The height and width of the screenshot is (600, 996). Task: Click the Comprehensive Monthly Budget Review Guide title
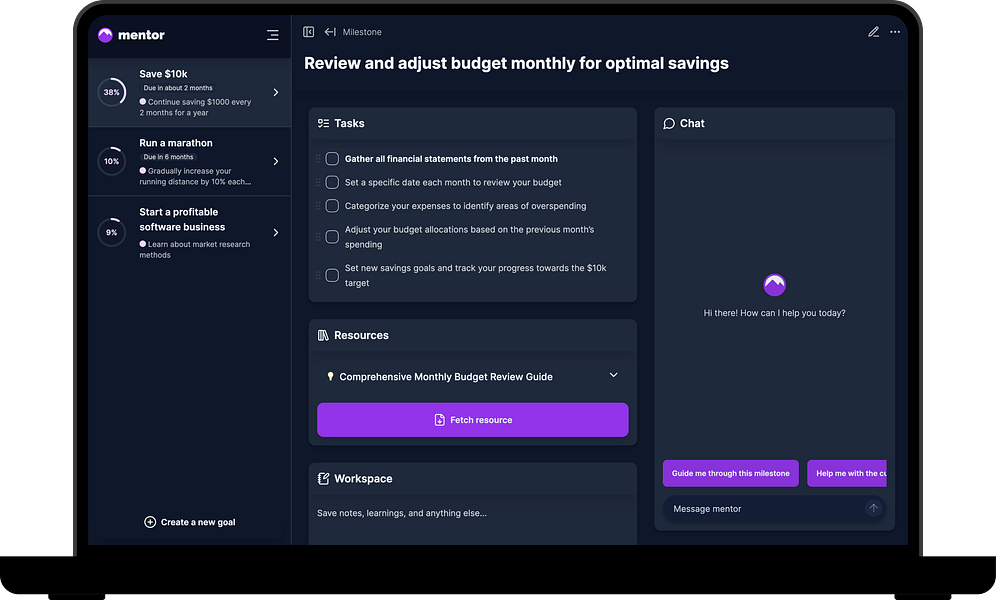(446, 377)
